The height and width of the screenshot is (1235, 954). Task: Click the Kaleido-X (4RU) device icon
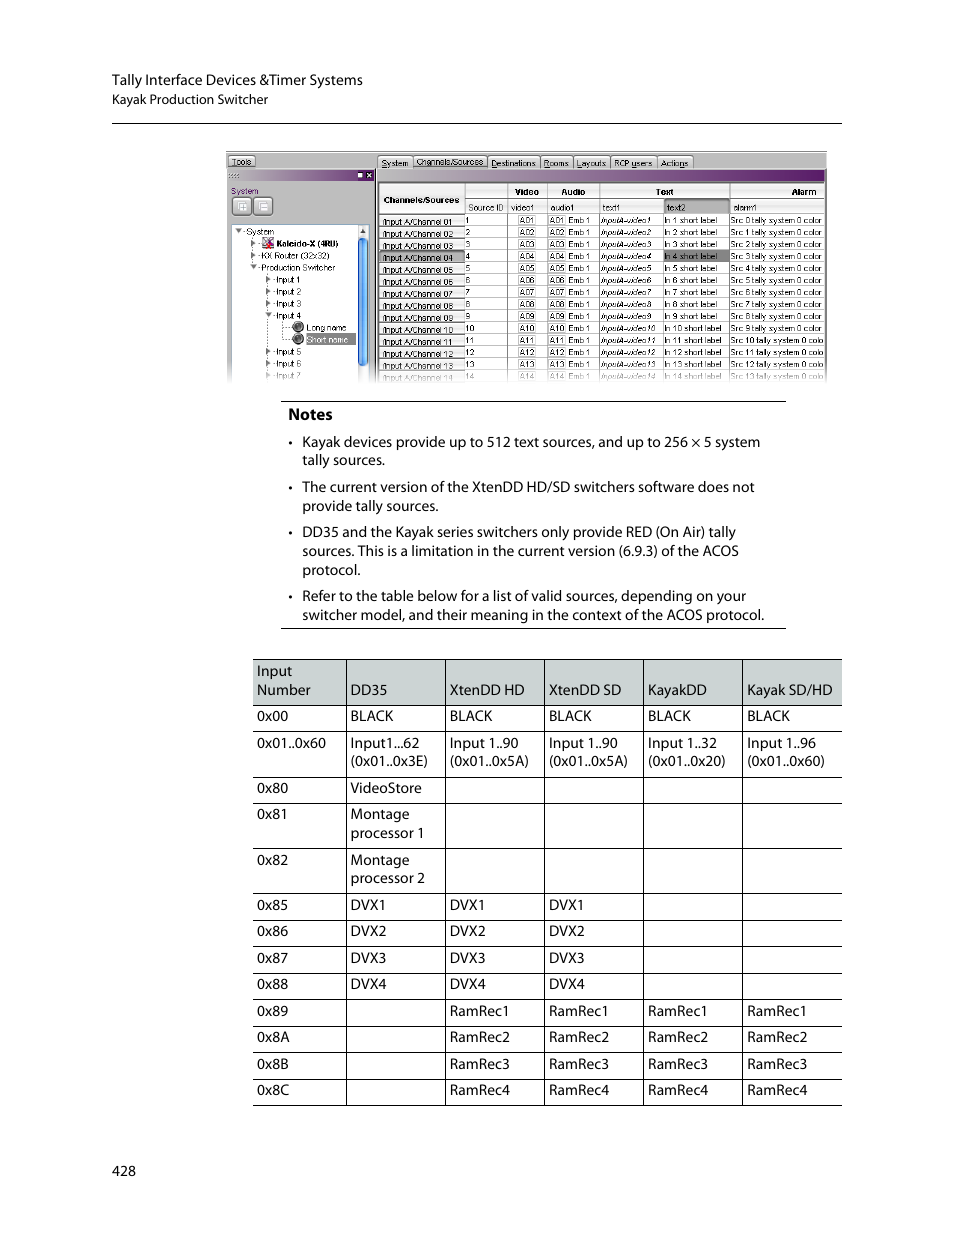(x=268, y=243)
